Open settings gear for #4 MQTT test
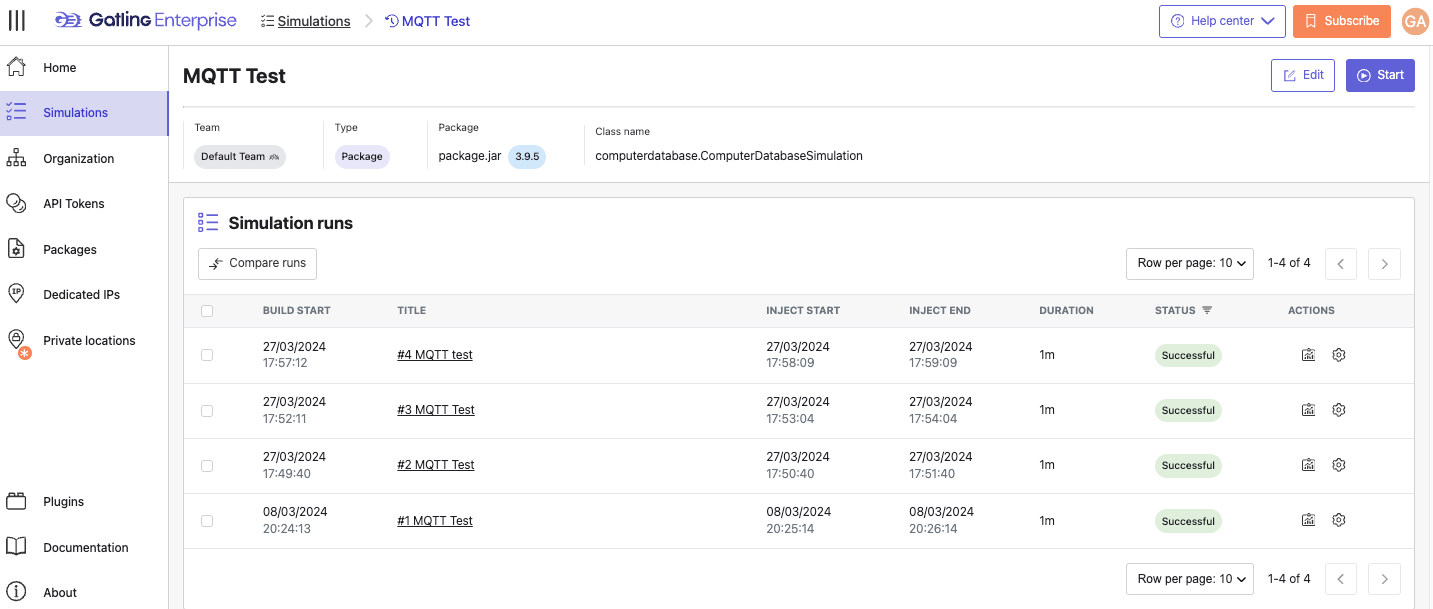The height and width of the screenshot is (609, 1433). 1339,355
